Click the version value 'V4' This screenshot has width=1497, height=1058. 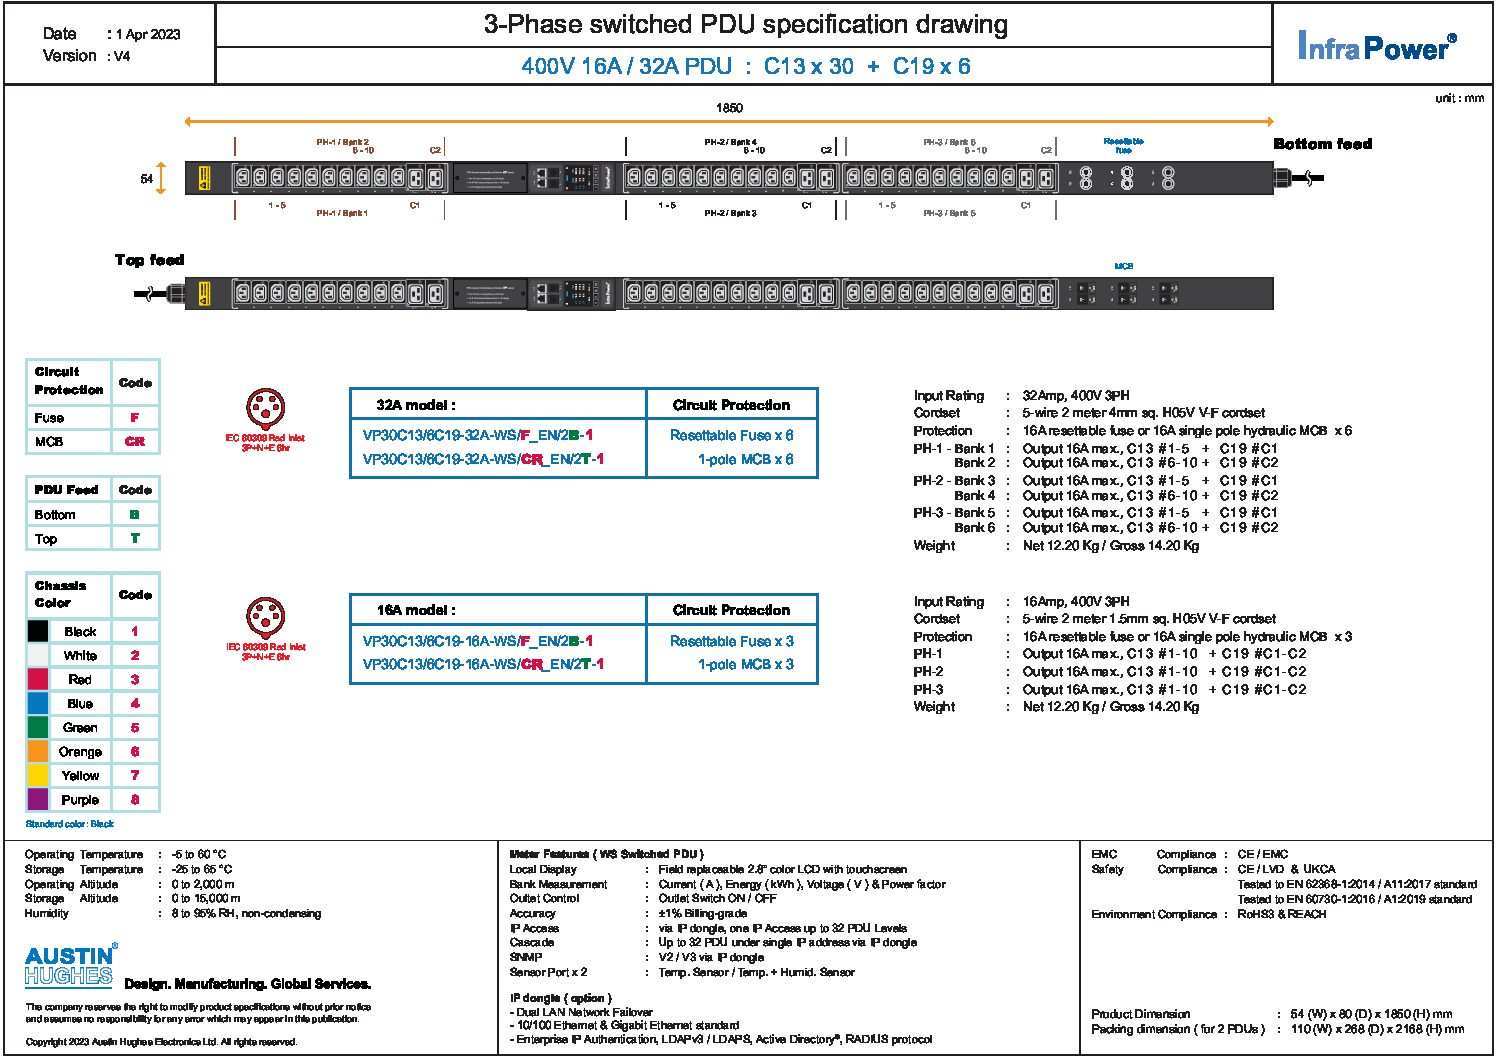coord(122,56)
